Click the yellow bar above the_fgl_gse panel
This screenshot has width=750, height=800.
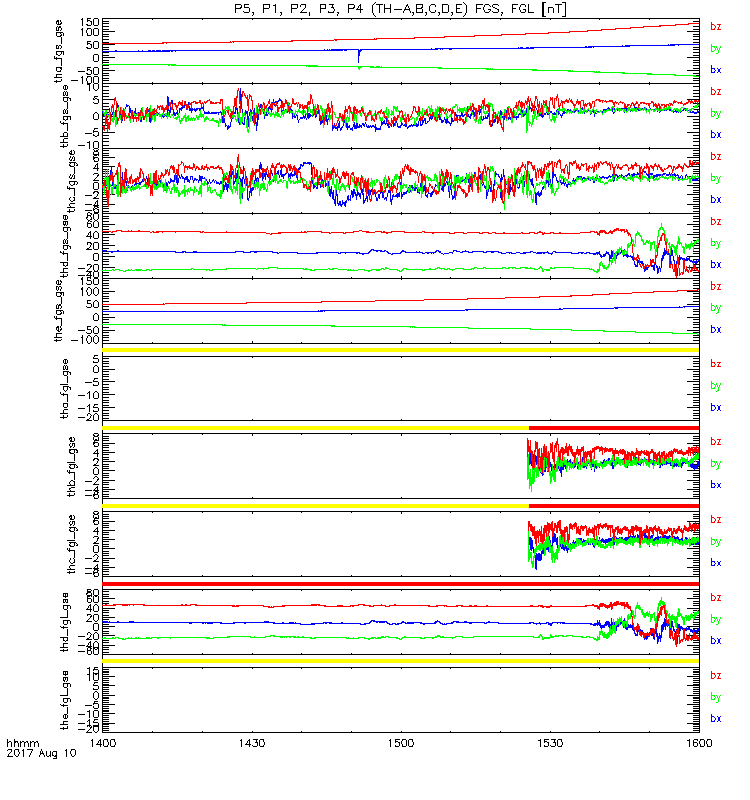[401, 661]
